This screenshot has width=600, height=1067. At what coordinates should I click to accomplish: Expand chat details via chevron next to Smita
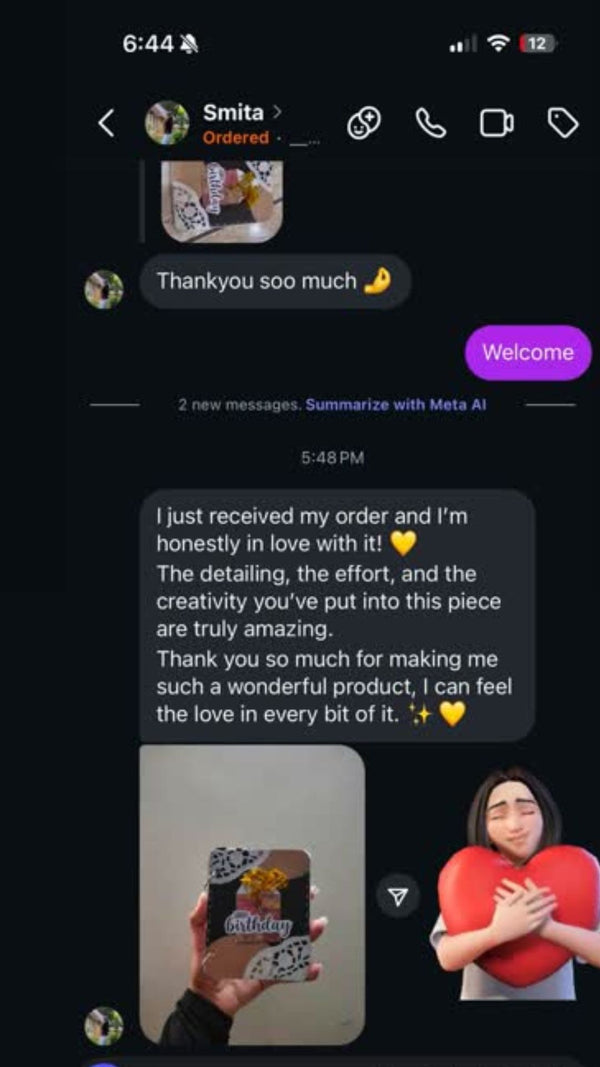[x=277, y=111]
